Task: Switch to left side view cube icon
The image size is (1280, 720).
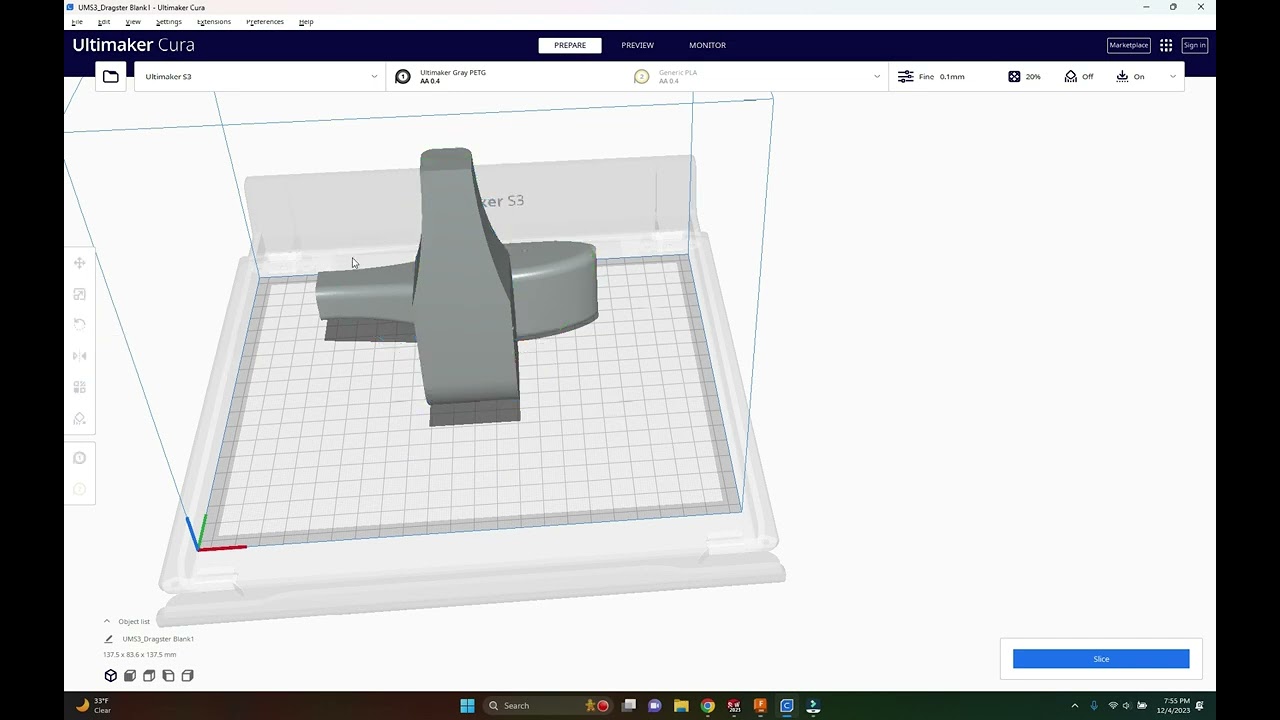Action: pyautogui.click(x=168, y=676)
